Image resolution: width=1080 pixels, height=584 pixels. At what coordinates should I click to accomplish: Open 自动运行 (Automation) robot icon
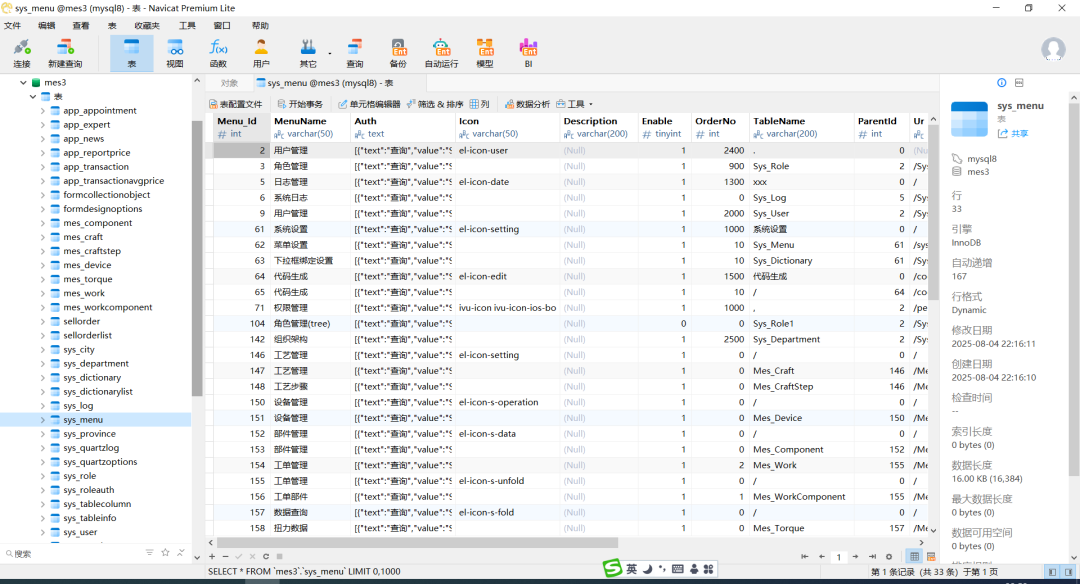coord(441,53)
